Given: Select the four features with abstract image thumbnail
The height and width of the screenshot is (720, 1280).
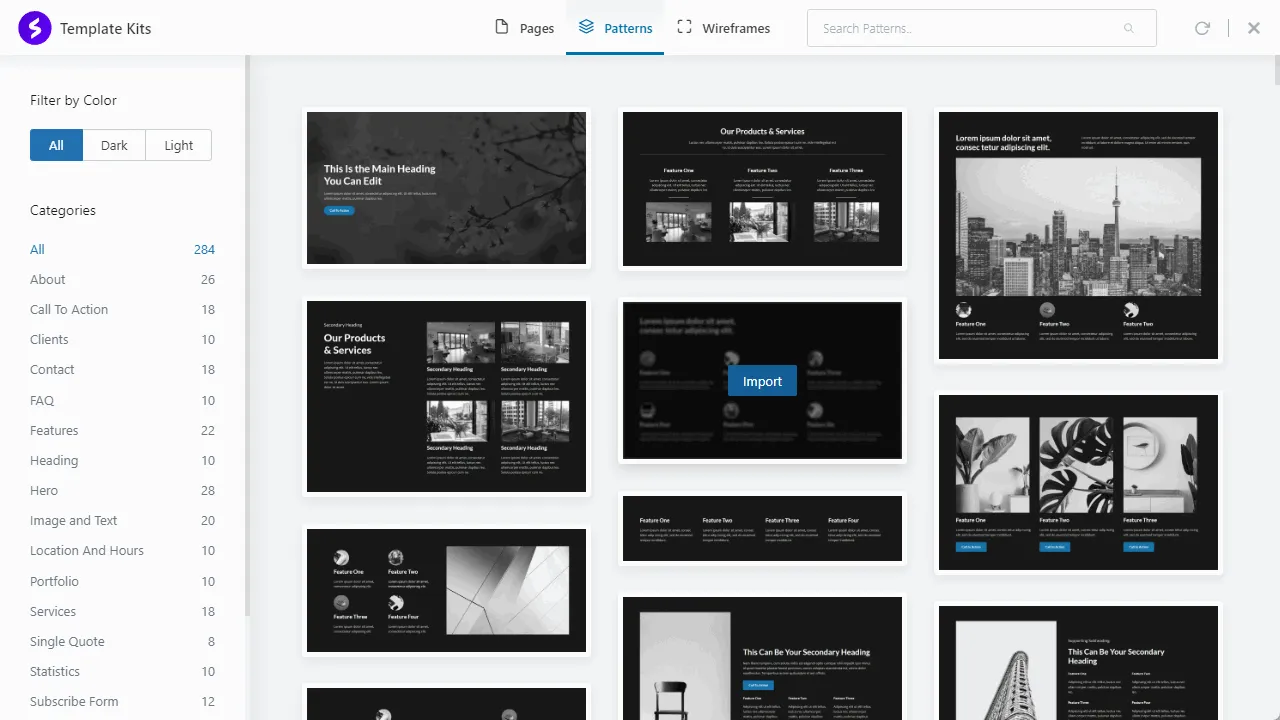Looking at the screenshot, I should coord(446,590).
